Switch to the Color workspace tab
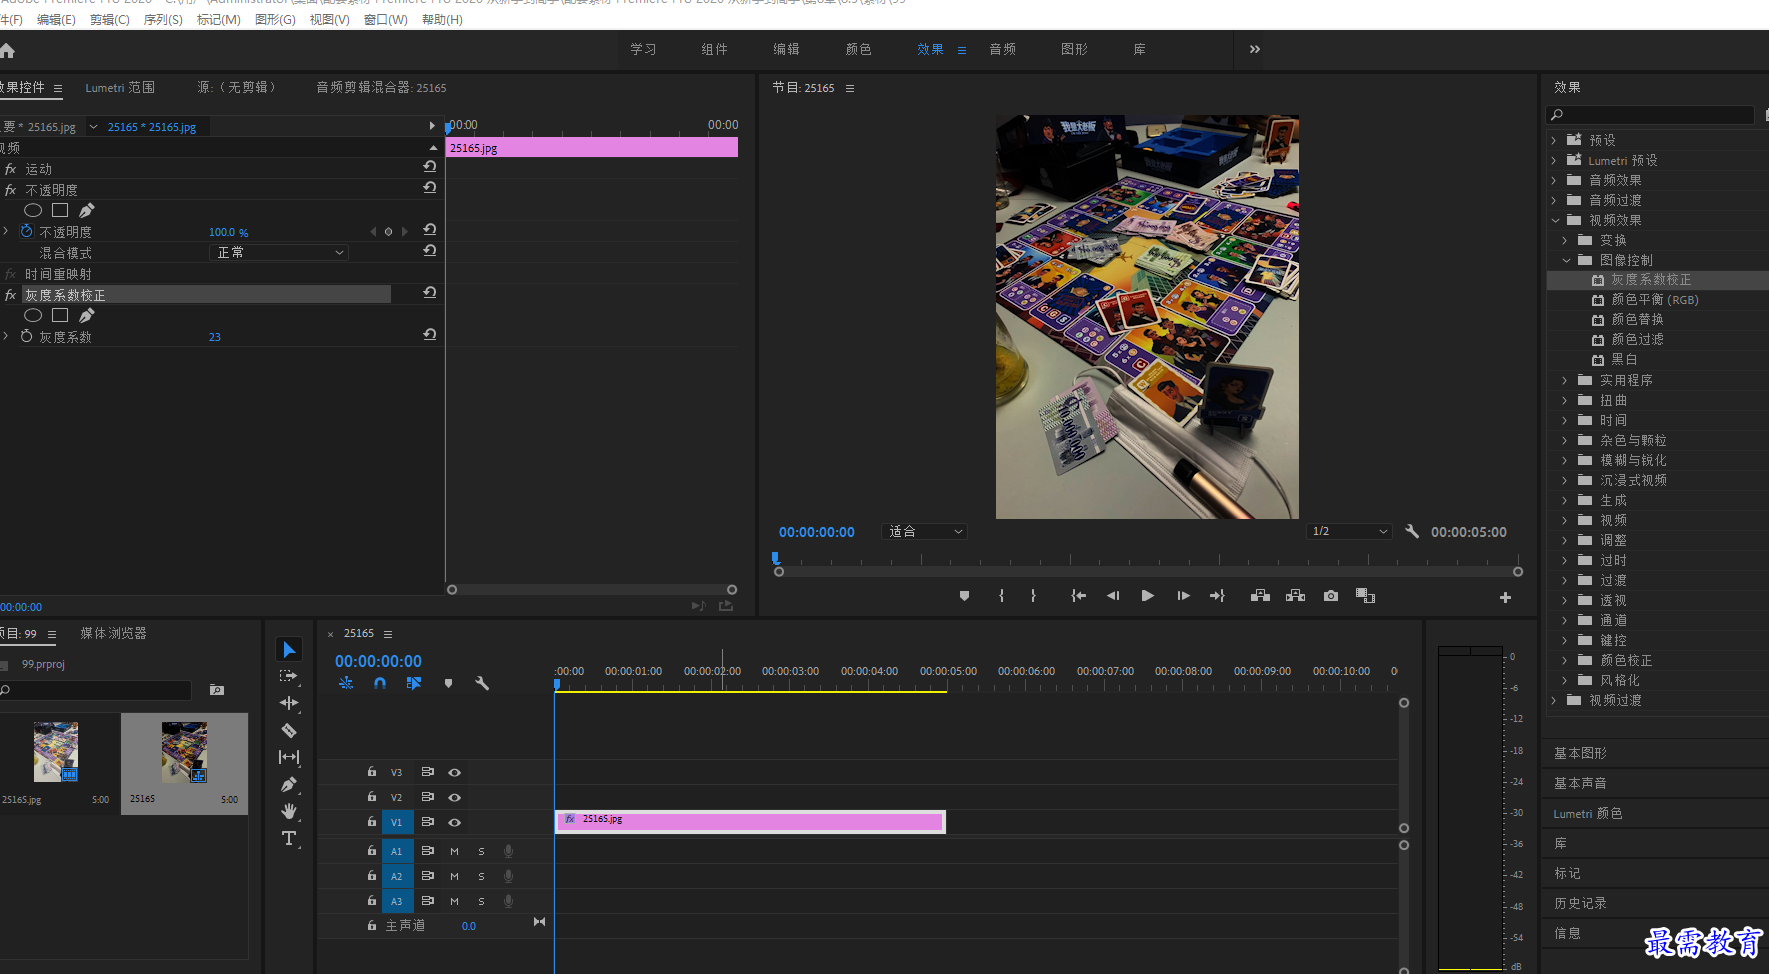 [858, 49]
